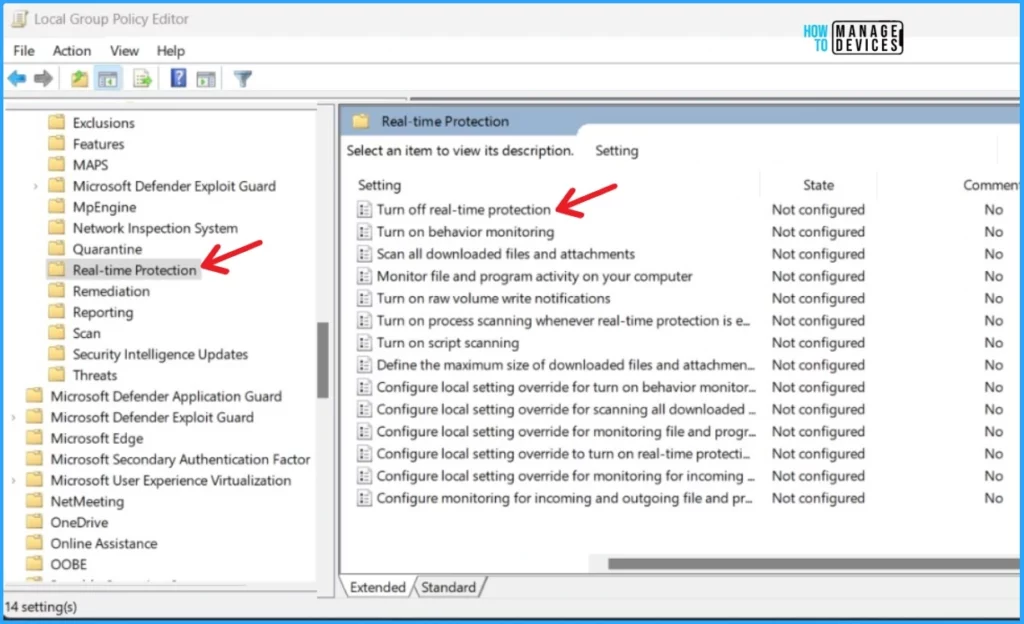Click the Forward arrow toolbar icon
This screenshot has height=624, width=1024.
(44, 79)
